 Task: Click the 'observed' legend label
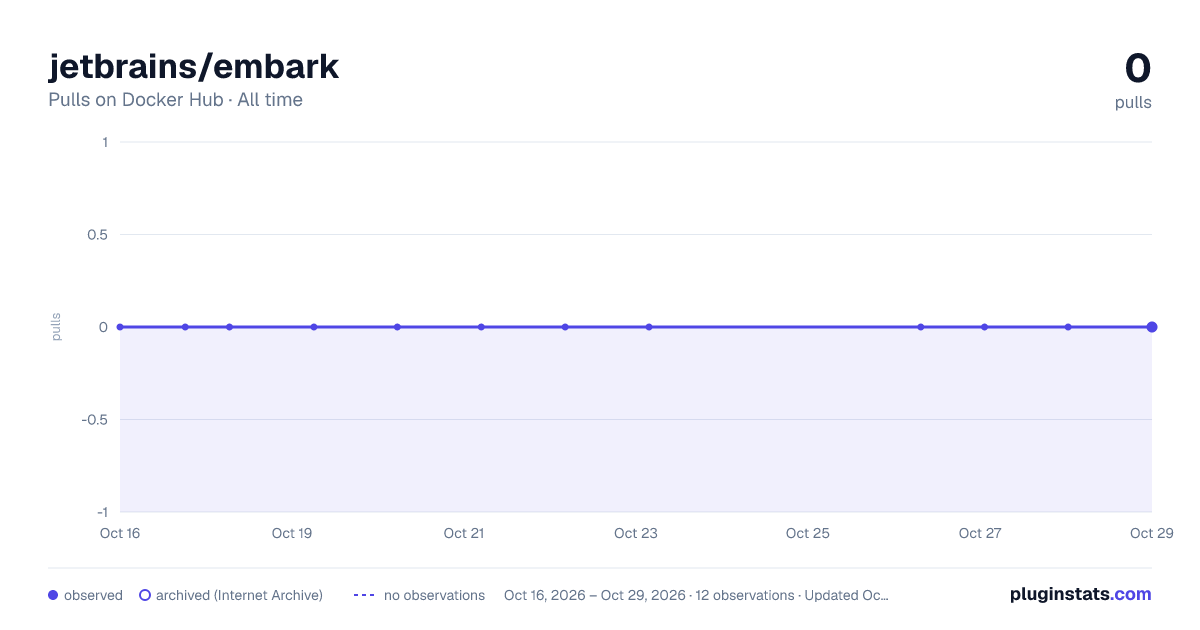click(x=93, y=595)
